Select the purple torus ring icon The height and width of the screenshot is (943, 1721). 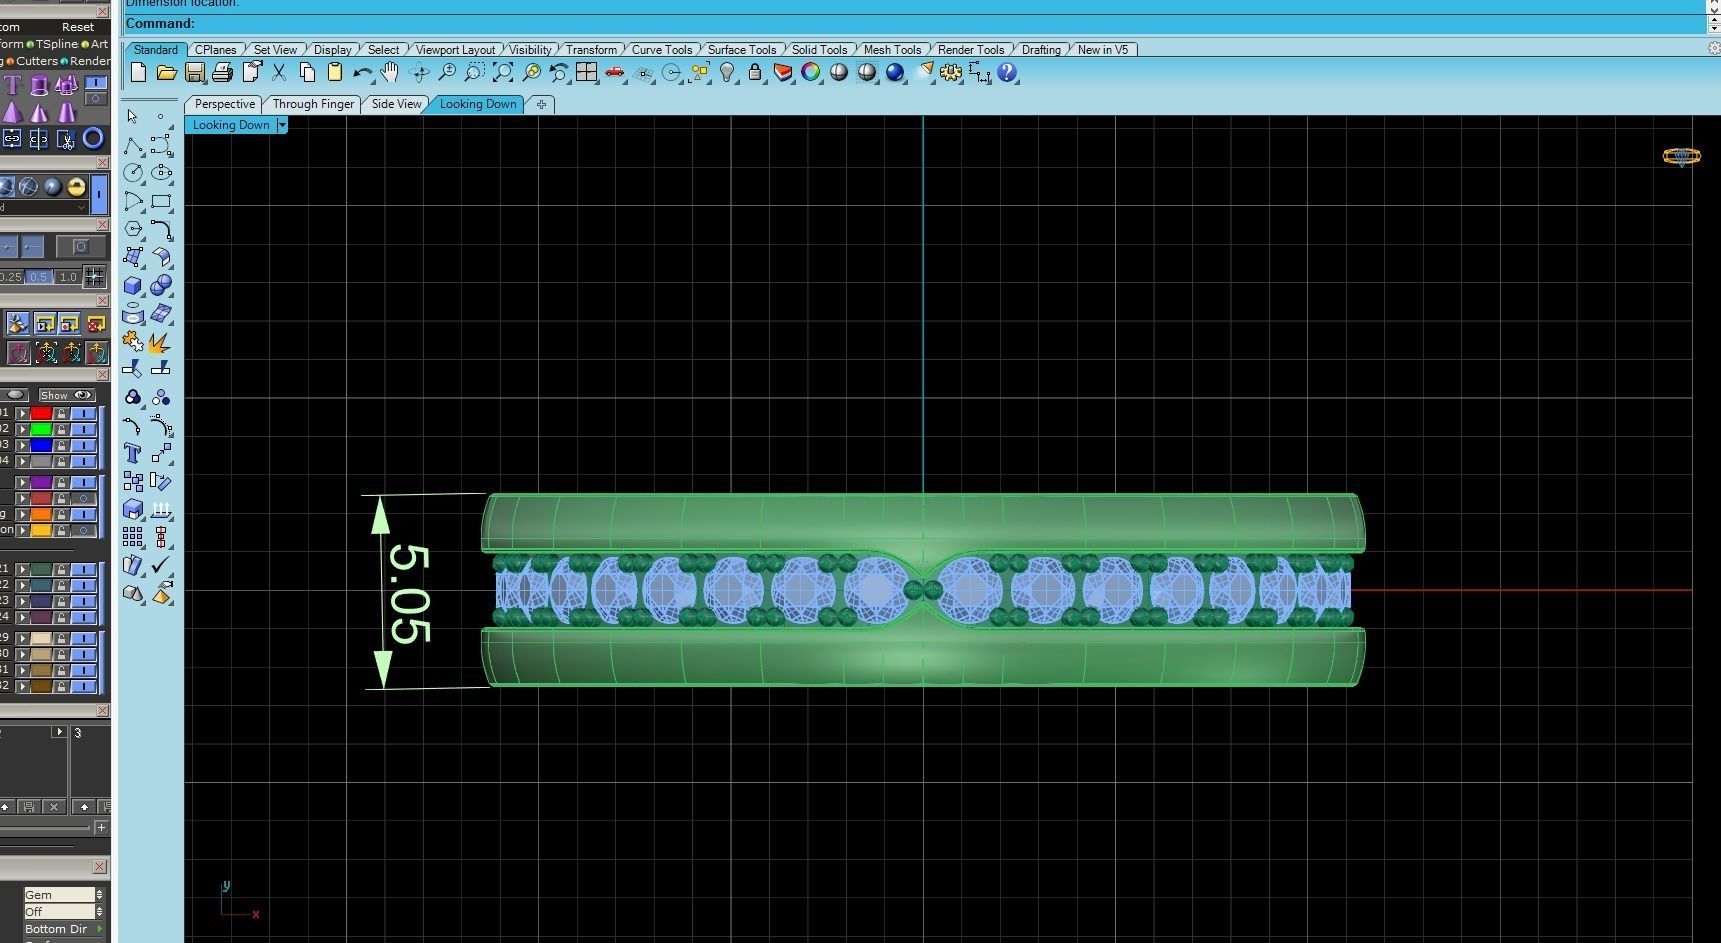tap(93, 139)
